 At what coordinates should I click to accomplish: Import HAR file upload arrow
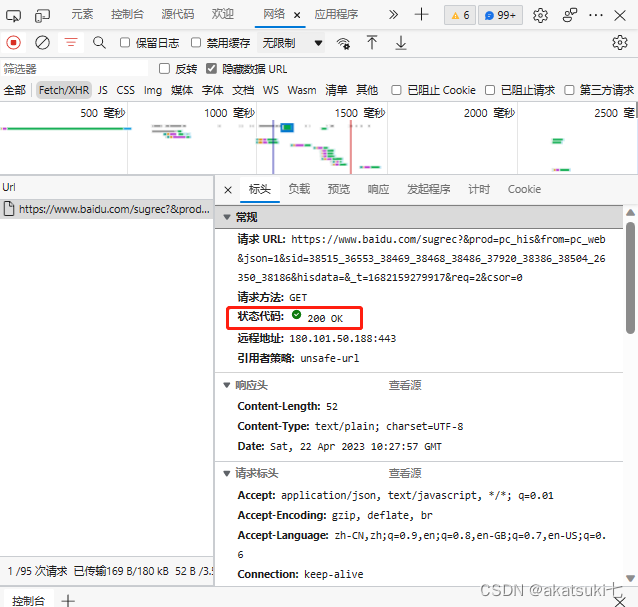click(x=371, y=42)
